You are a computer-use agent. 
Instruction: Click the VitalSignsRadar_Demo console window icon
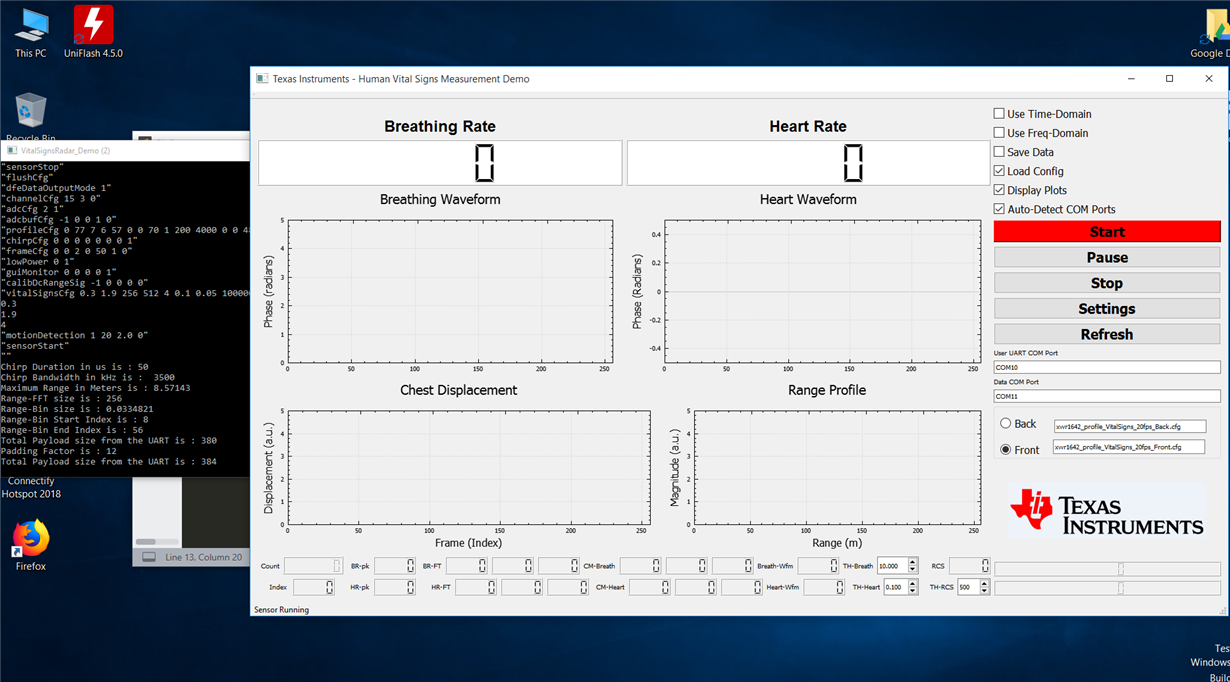(12, 151)
